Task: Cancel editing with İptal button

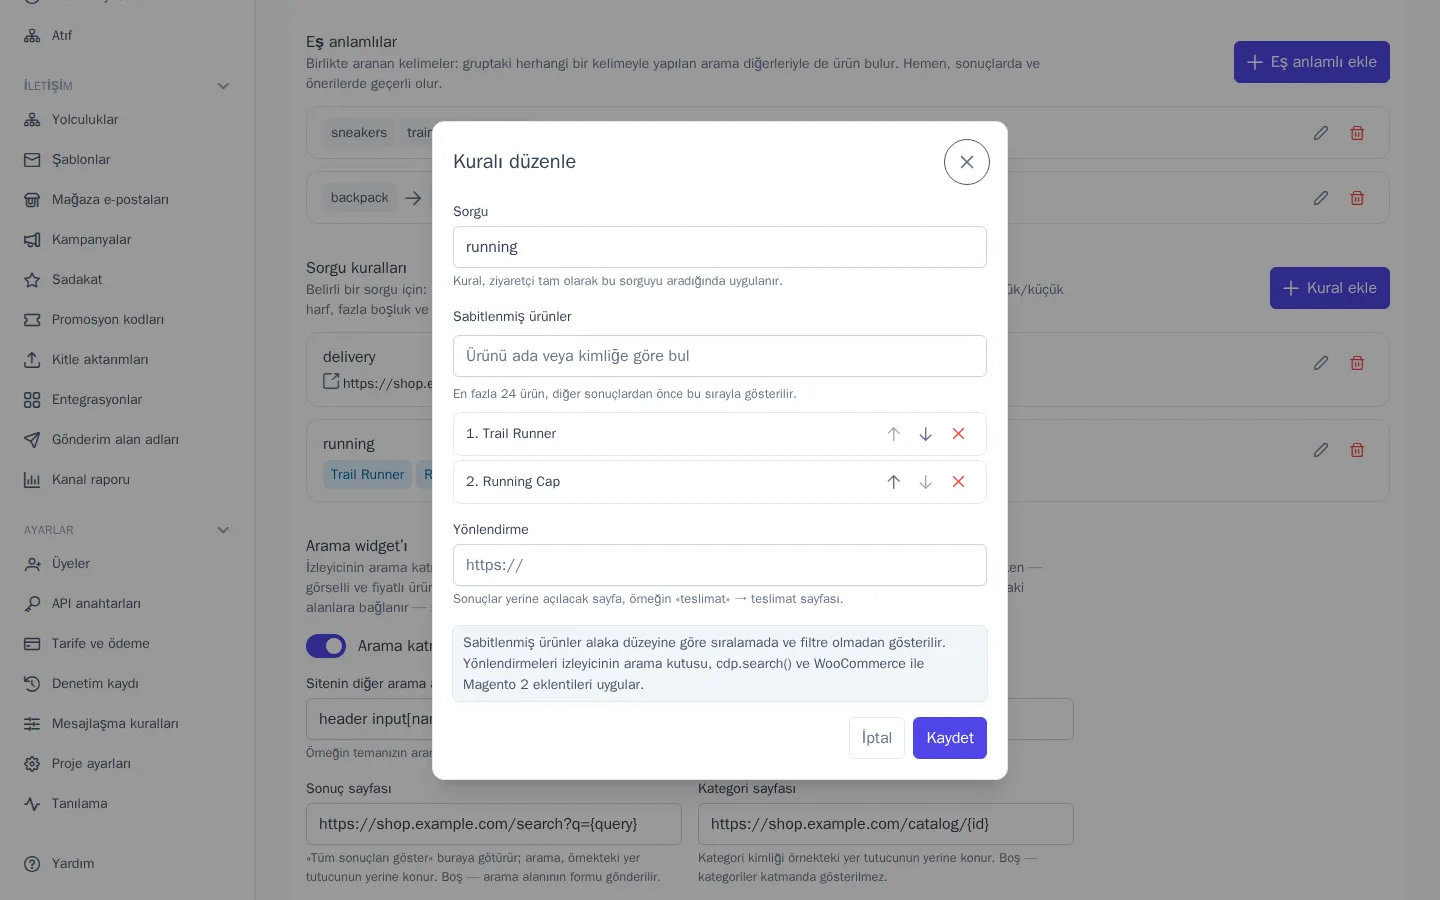Action: (877, 738)
